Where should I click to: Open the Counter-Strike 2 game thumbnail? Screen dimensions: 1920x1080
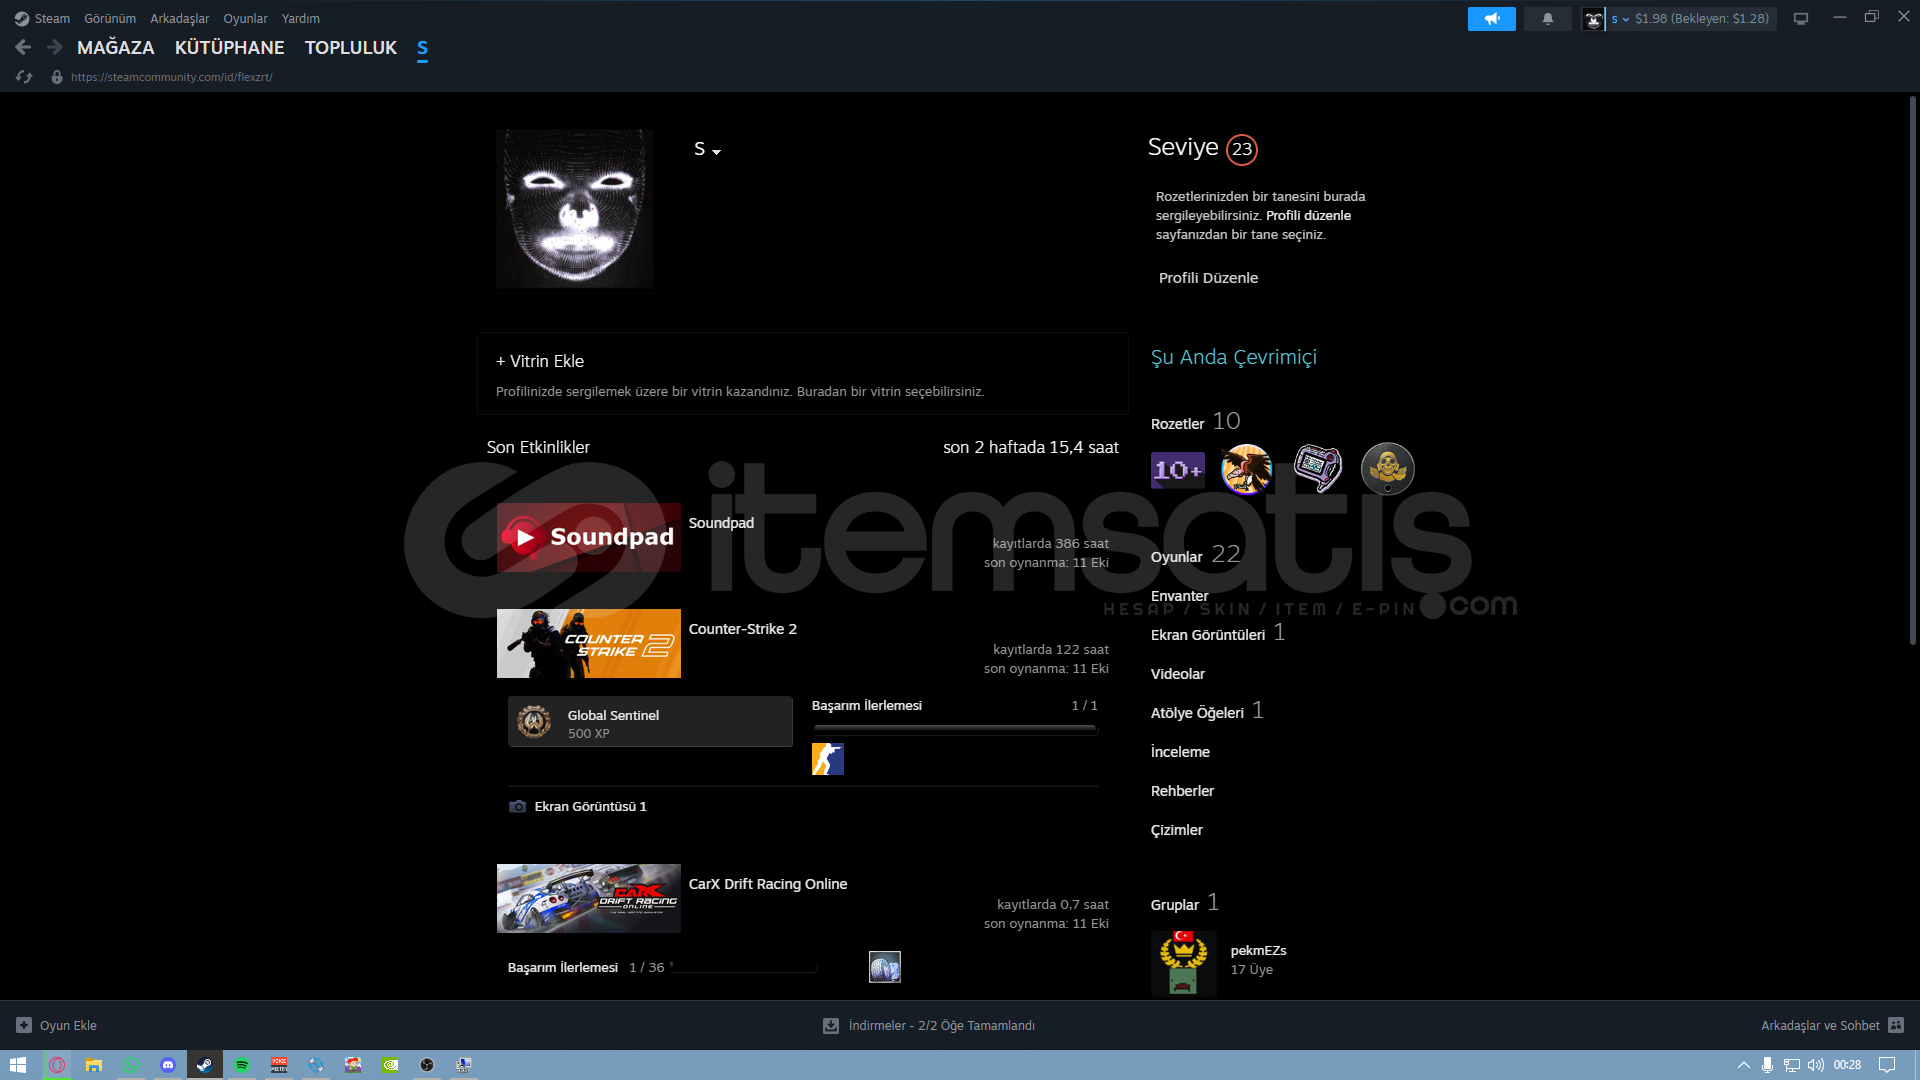[x=588, y=643]
